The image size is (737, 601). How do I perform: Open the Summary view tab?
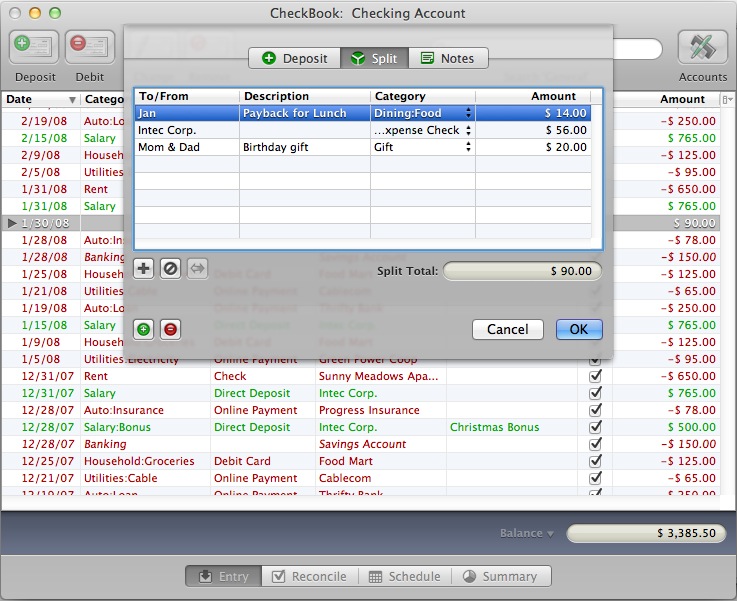point(499,576)
